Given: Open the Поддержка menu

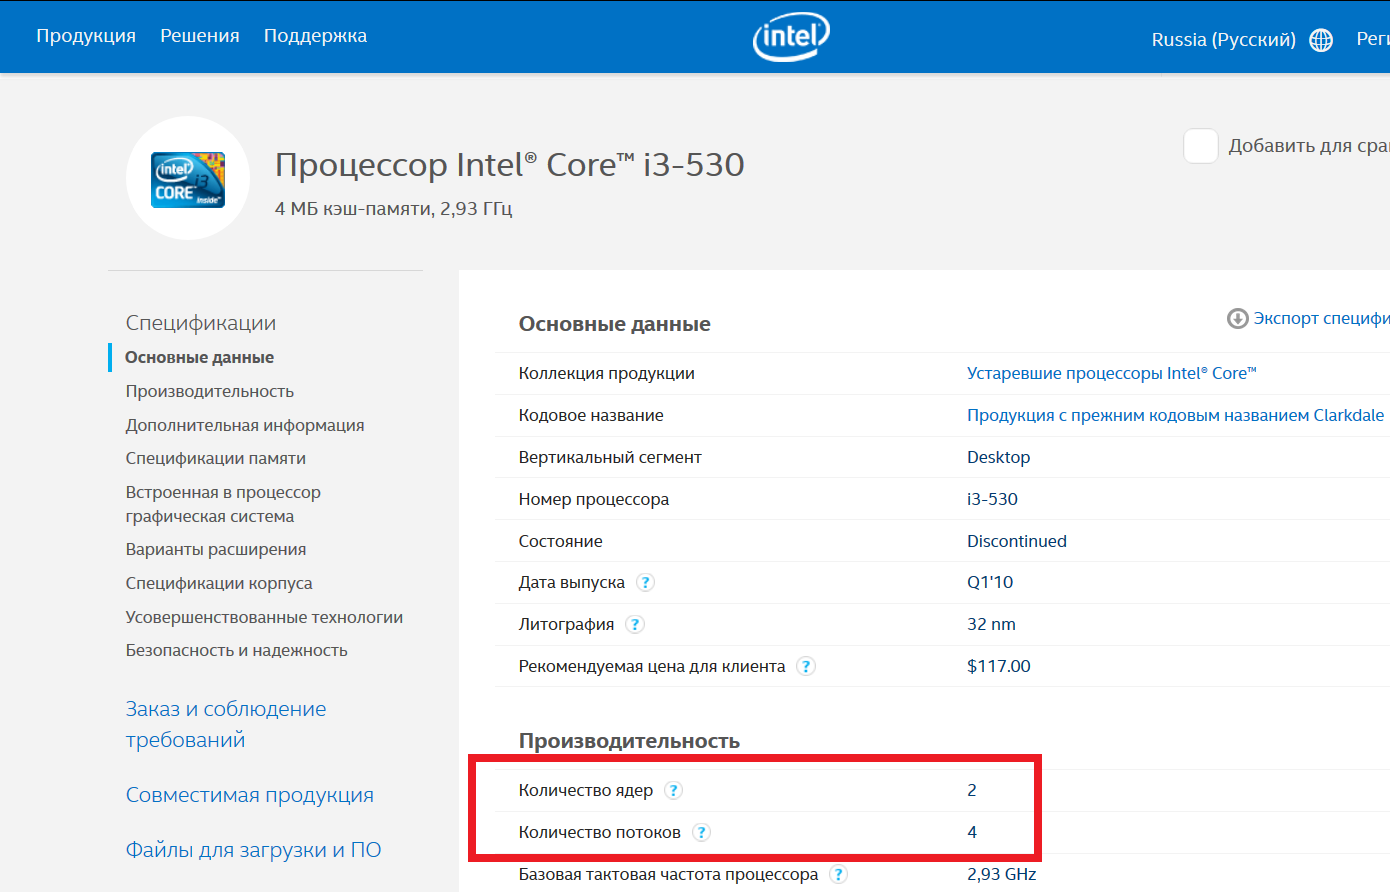Looking at the screenshot, I should pyautogui.click(x=315, y=36).
